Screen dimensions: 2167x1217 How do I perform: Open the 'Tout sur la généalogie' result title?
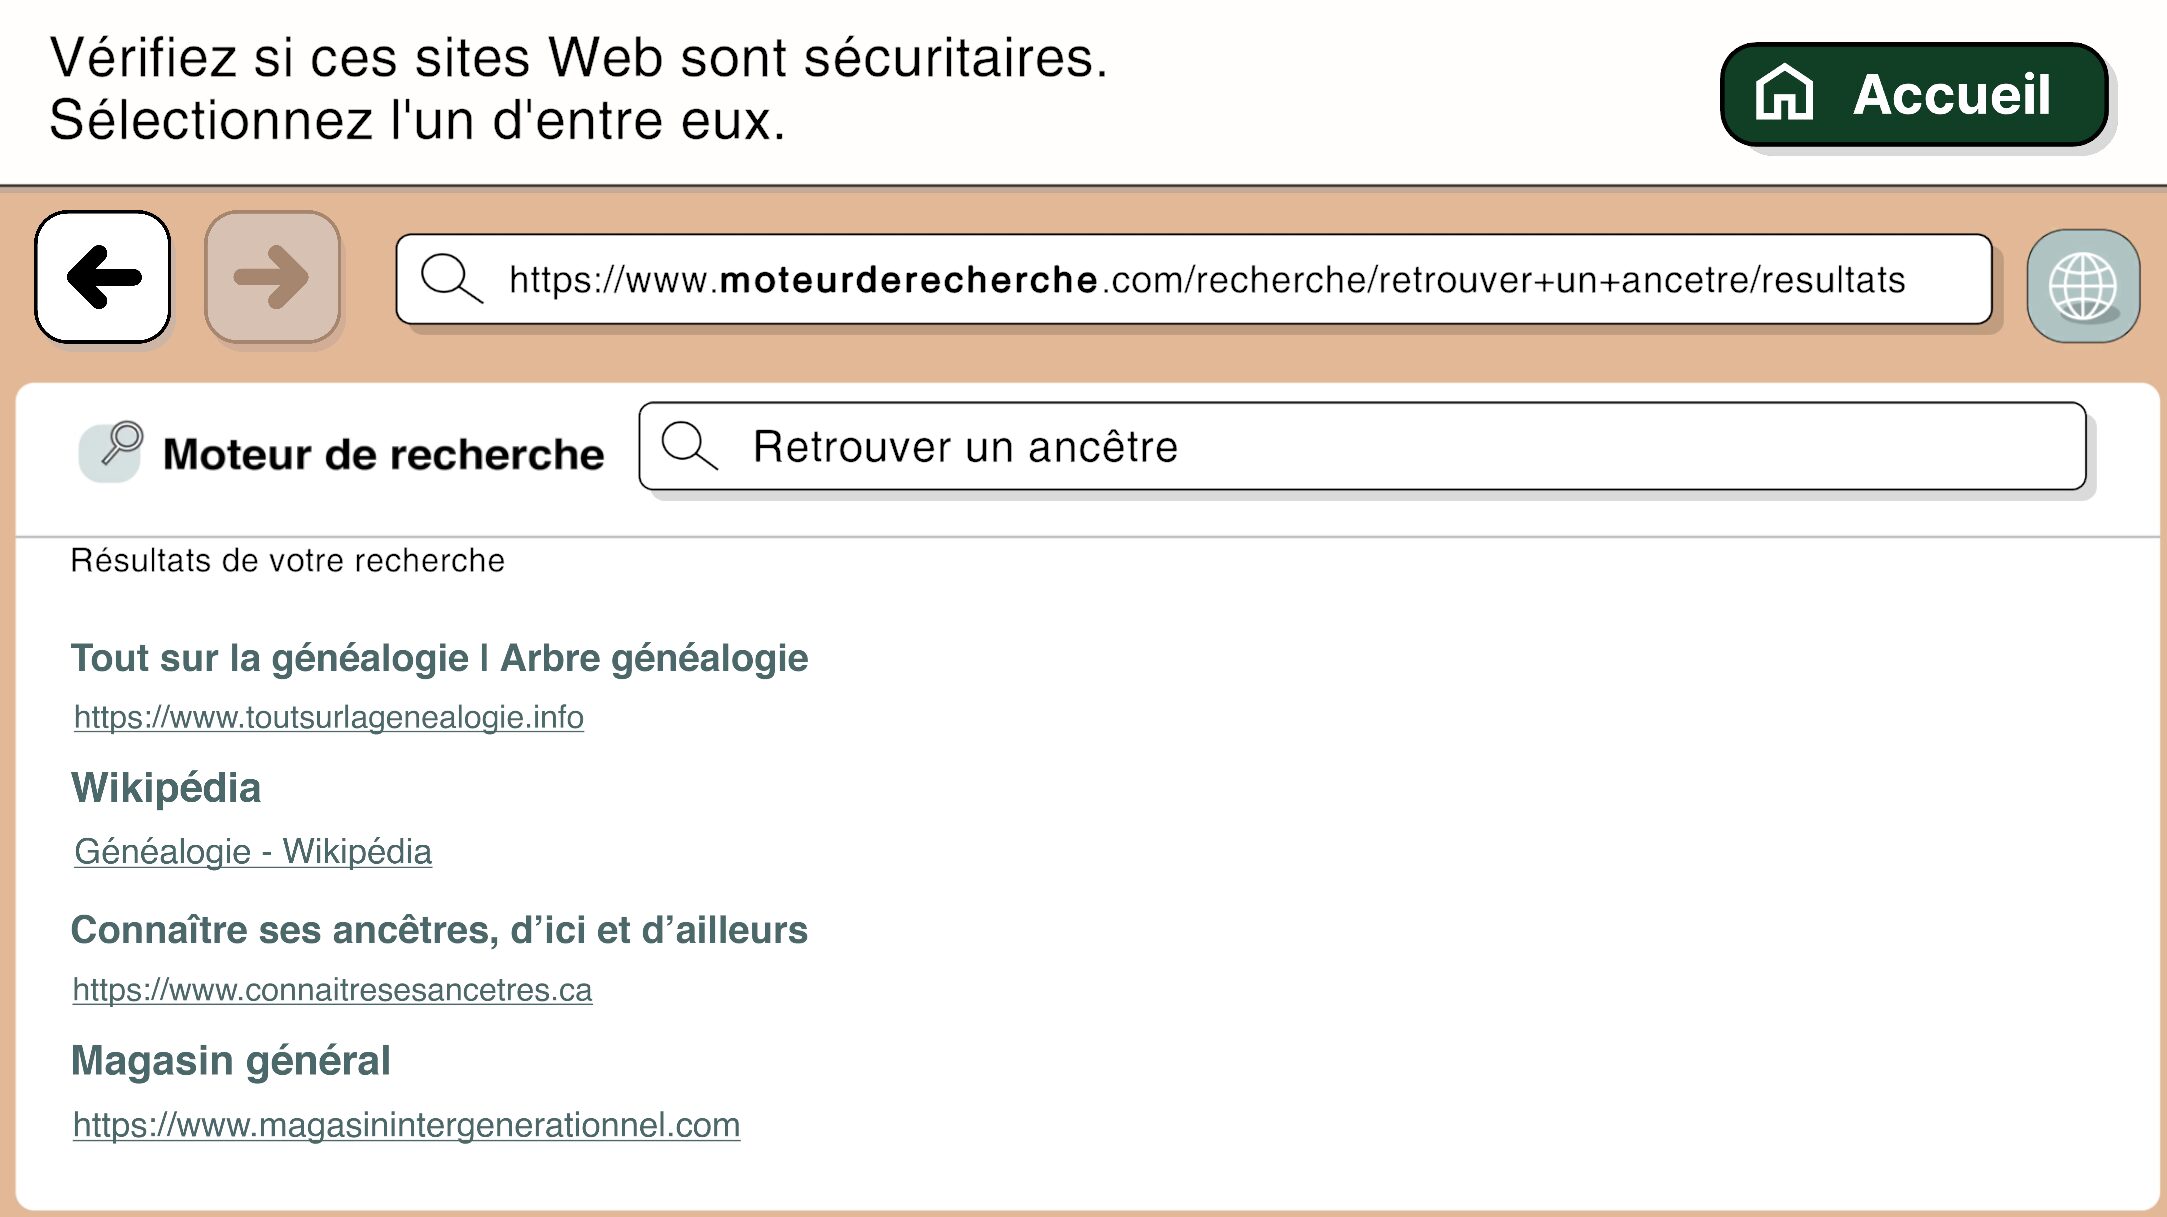pyautogui.click(x=439, y=658)
